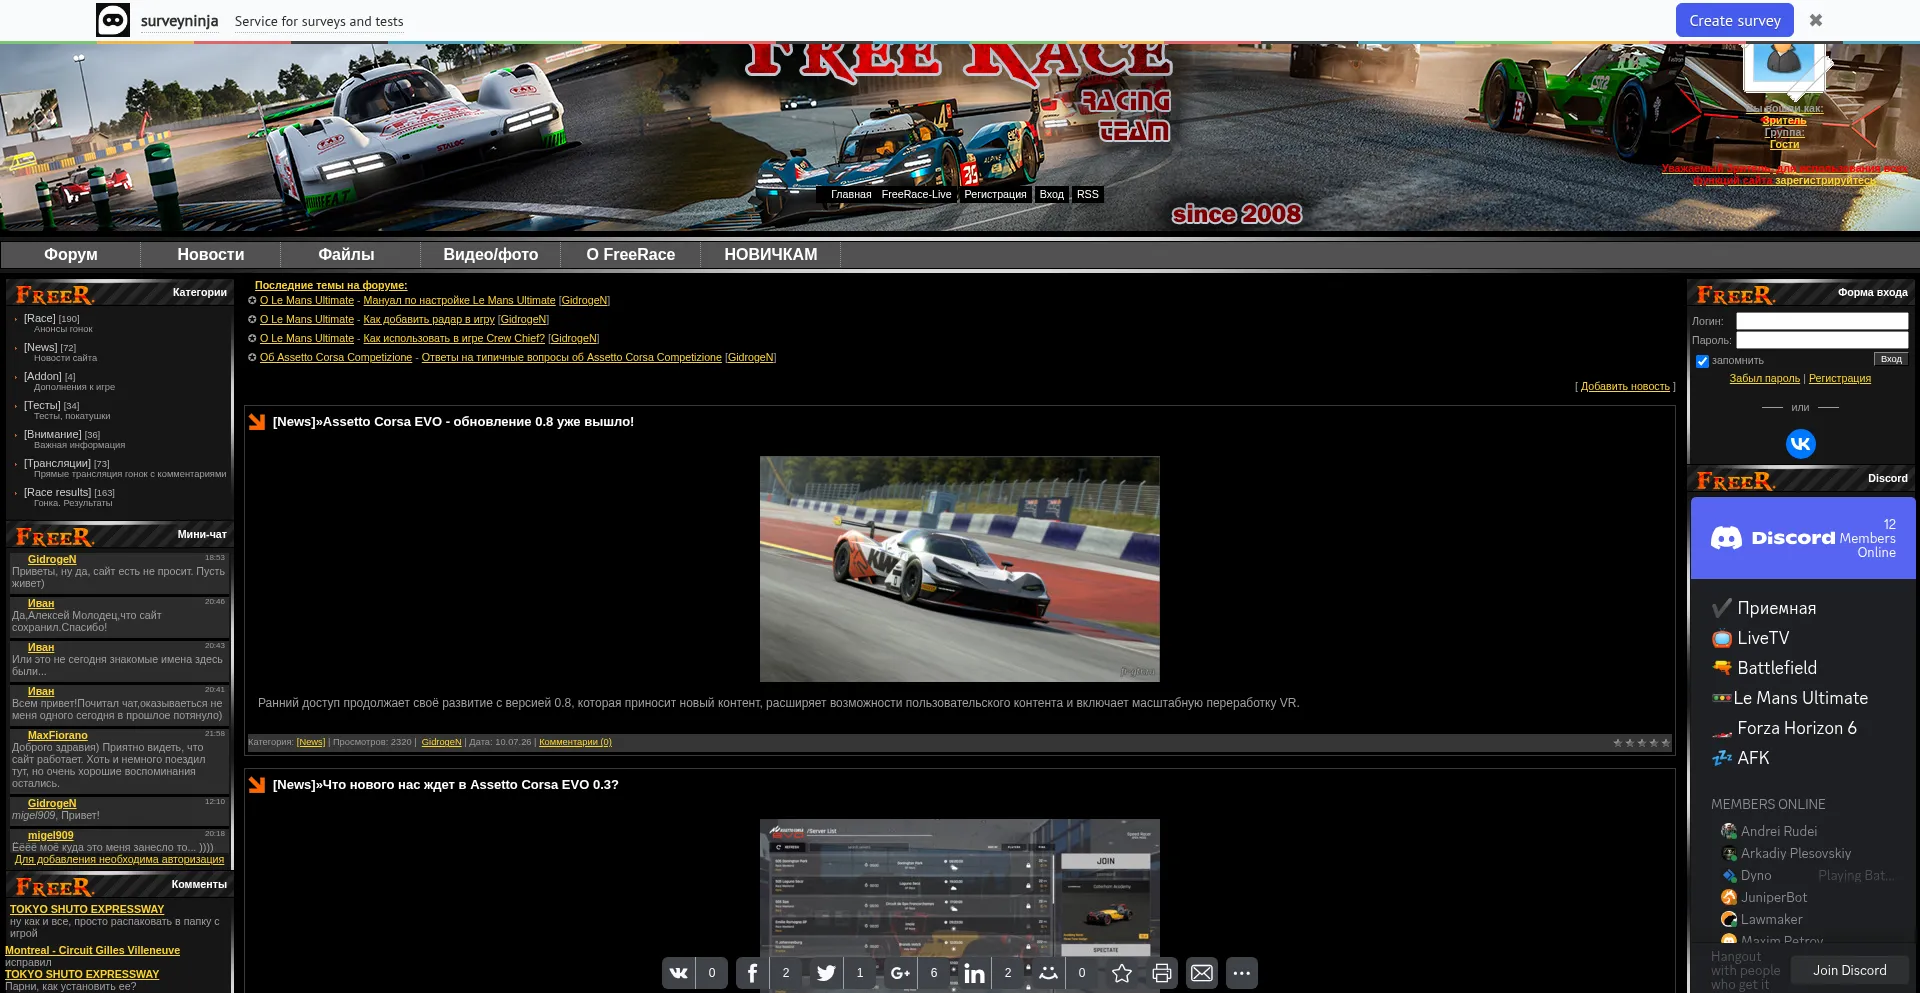This screenshot has width=1920, height=993.
Task: Open the Новости menu
Action: [211, 255]
